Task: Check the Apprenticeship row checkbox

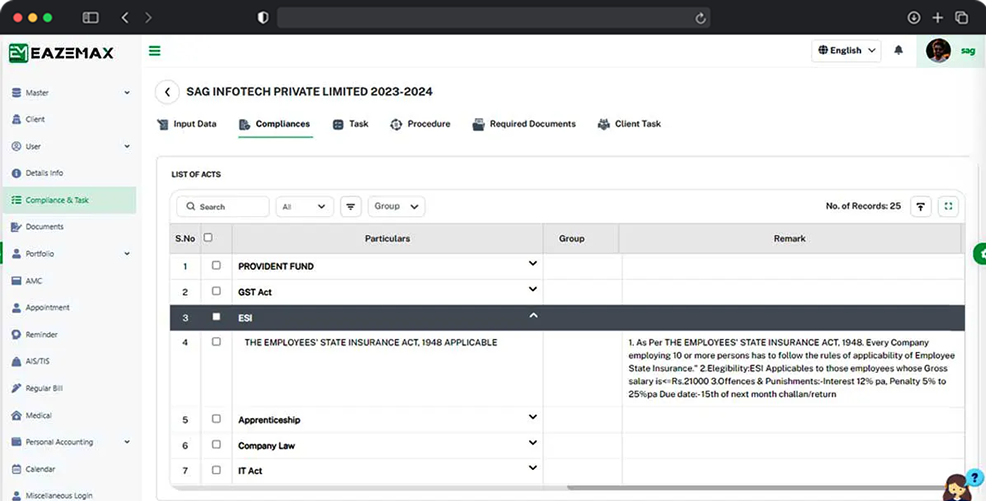Action: [216, 419]
